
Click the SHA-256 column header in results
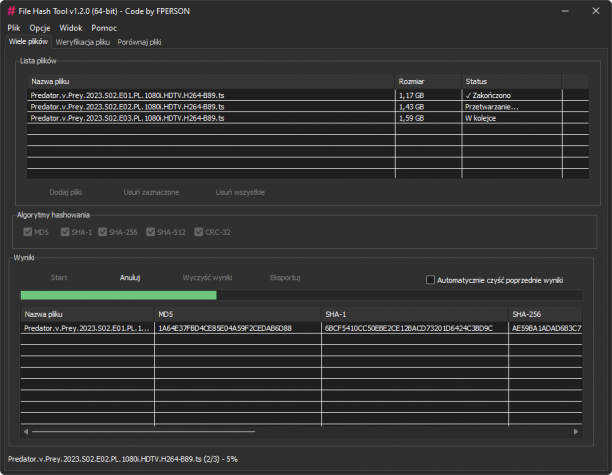click(545, 314)
